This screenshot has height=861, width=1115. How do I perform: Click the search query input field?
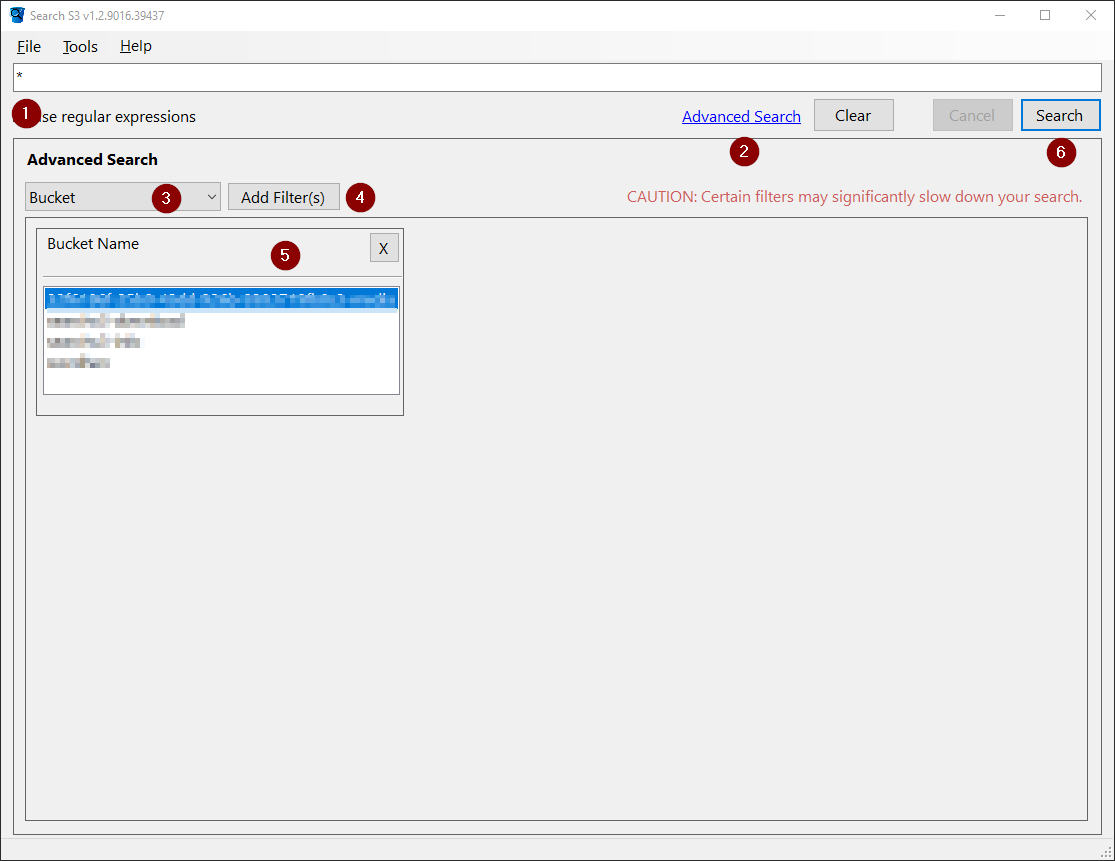tap(557, 77)
